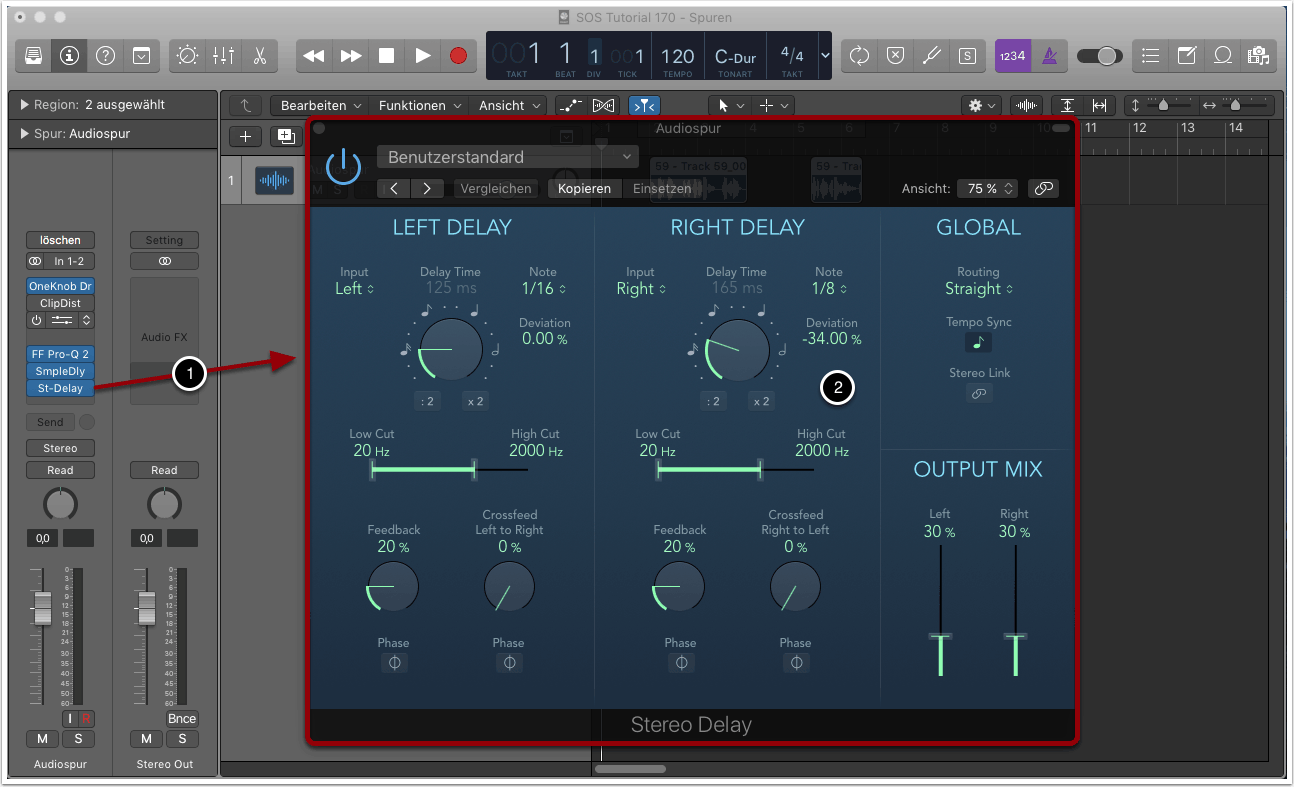Open the Funktionen menu
Screen dimensions: 1294x787
(x=419, y=105)
